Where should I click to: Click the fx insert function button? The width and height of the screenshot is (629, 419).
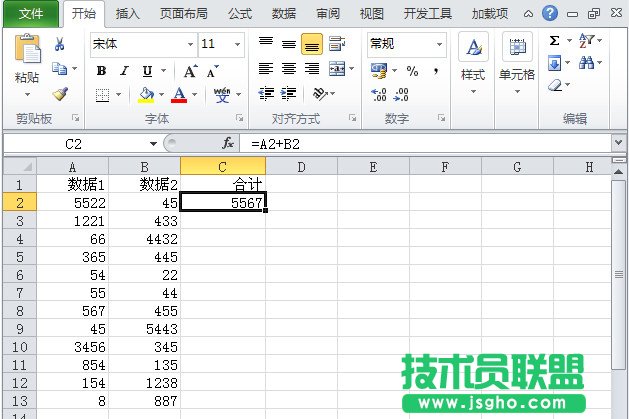tap(228, 143)
